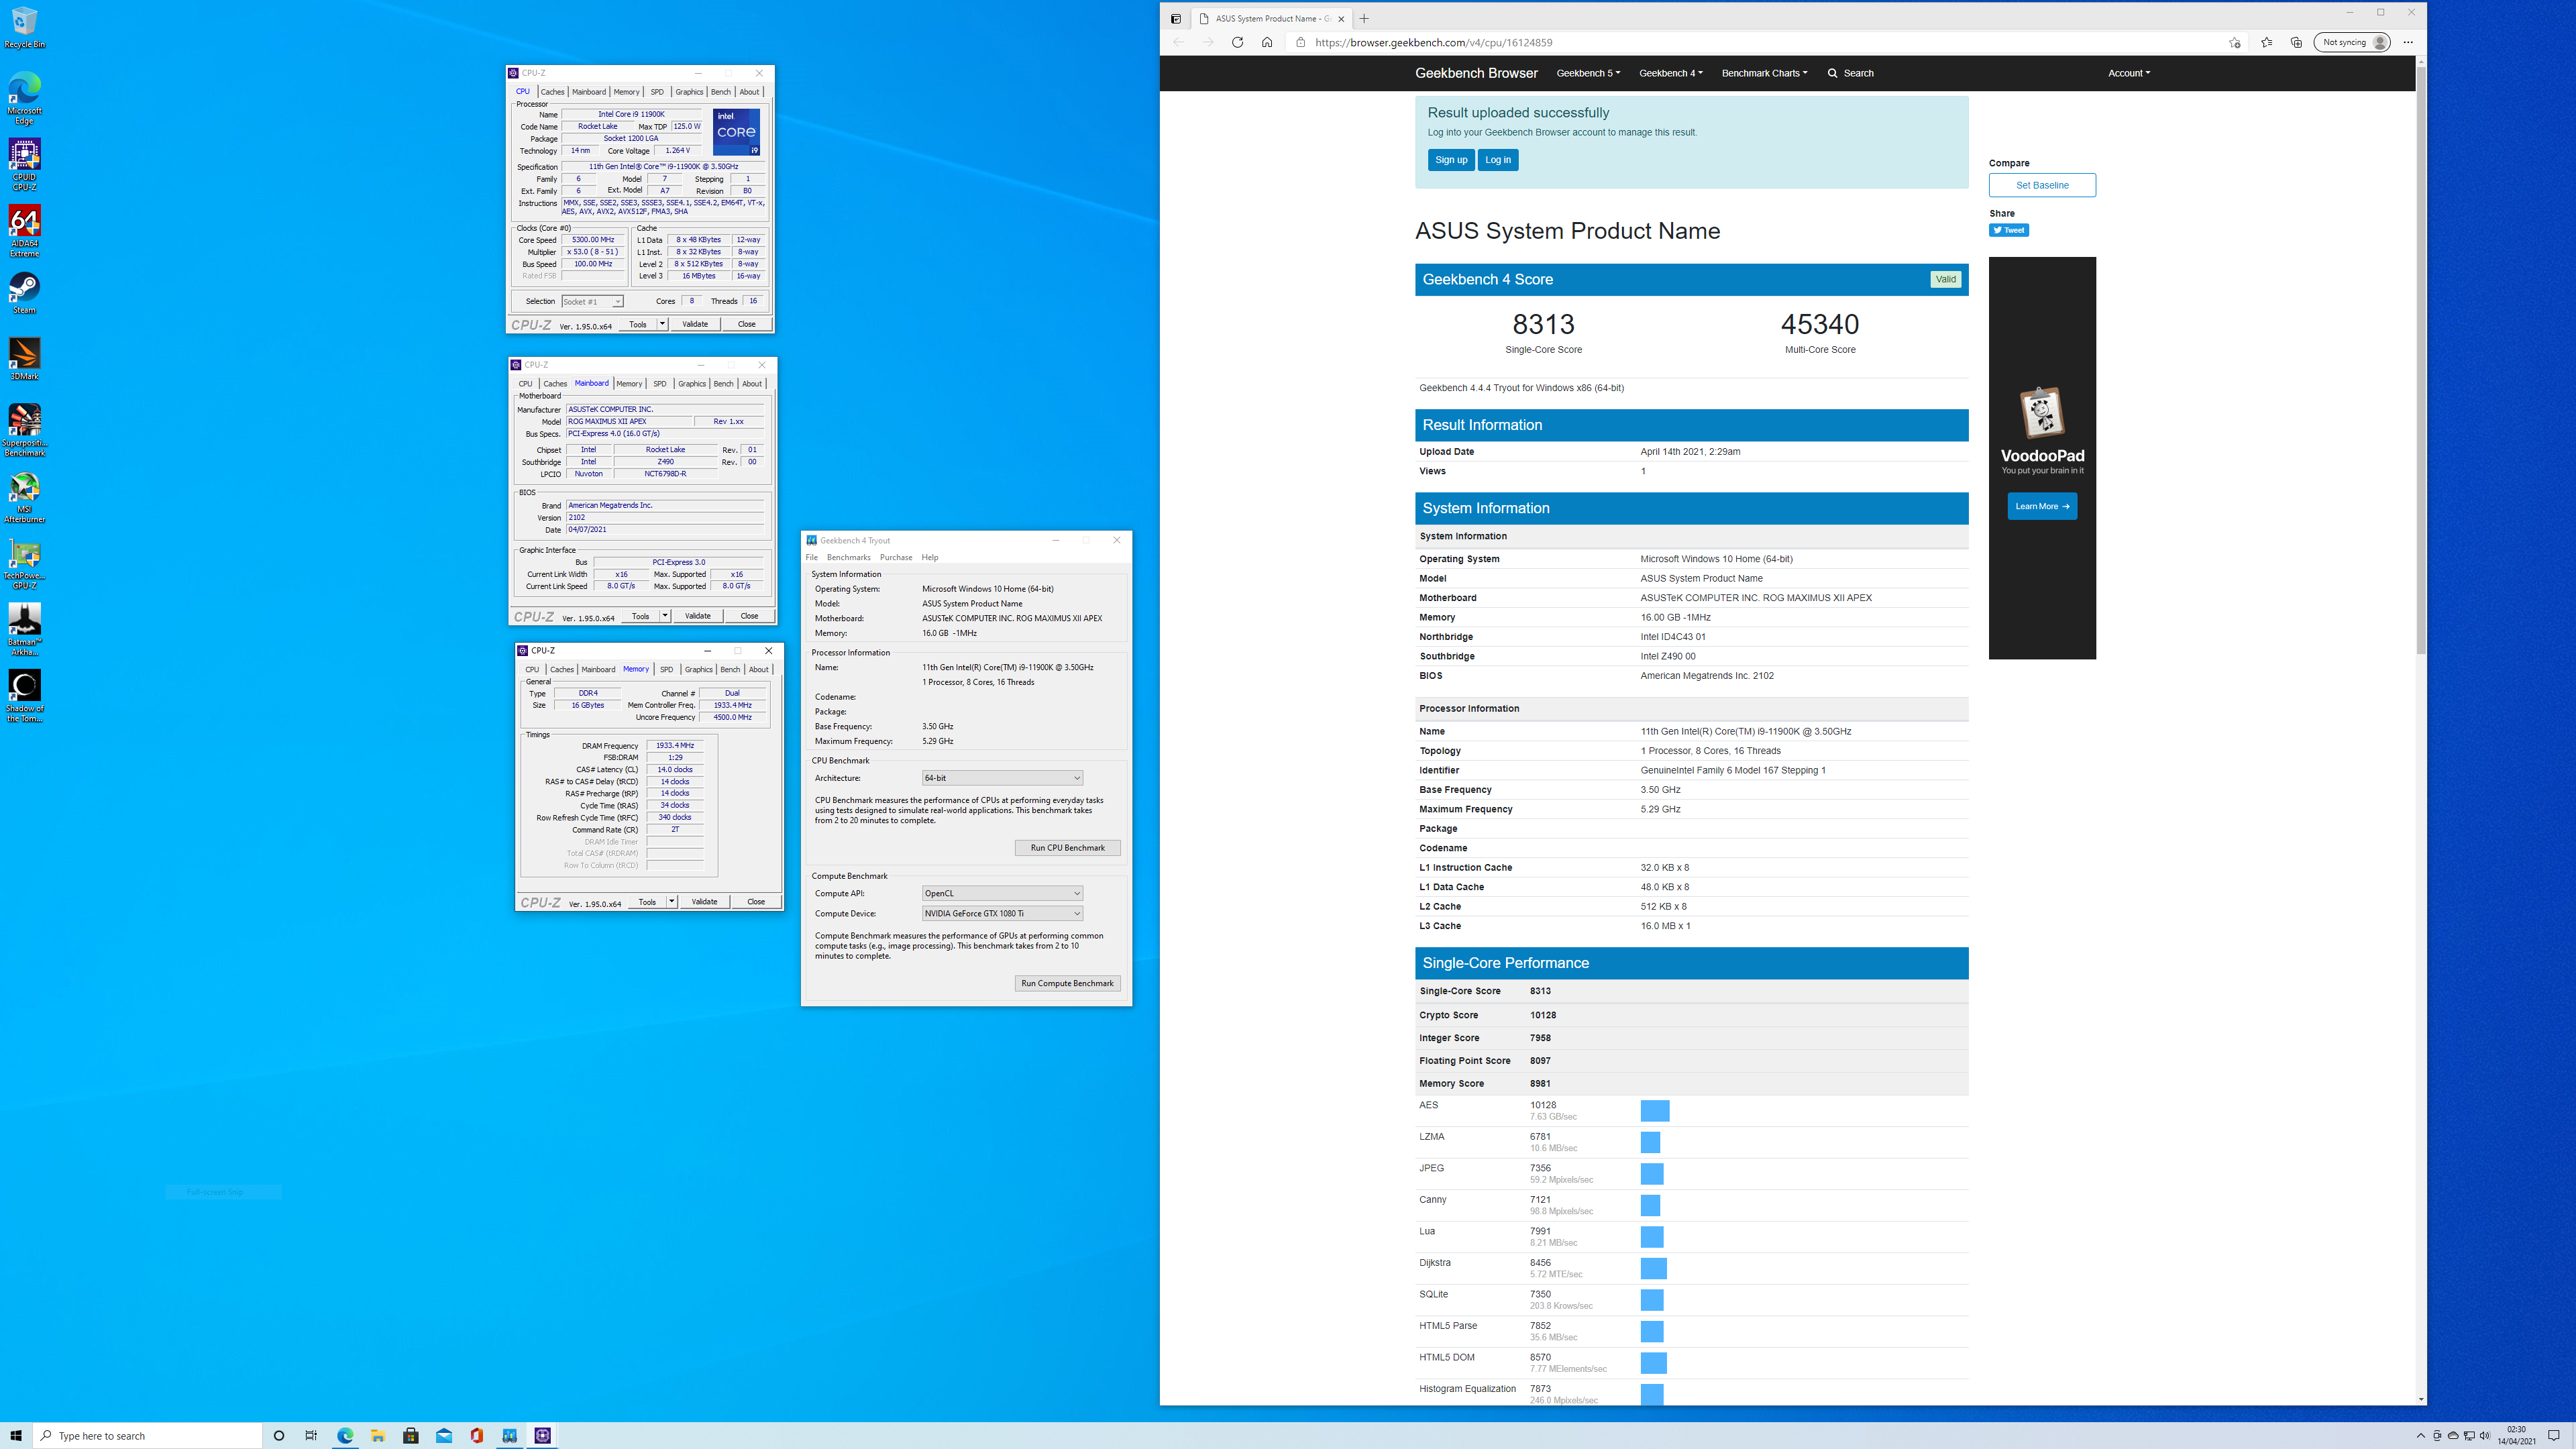Open the File menu in Geekbench 4
The image size is (2576, 1449).
click(x=811, y=557)
